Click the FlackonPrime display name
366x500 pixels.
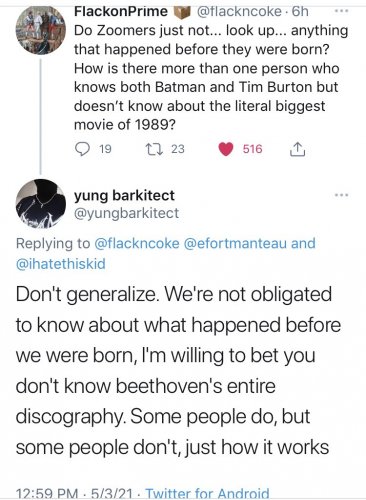coord(121,11)
